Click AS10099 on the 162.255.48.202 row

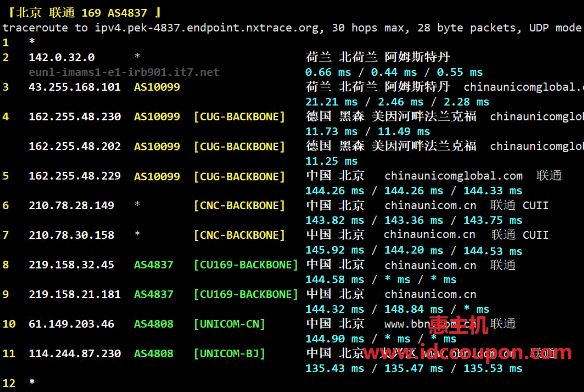pyautogui.click(x=157, y=146)
